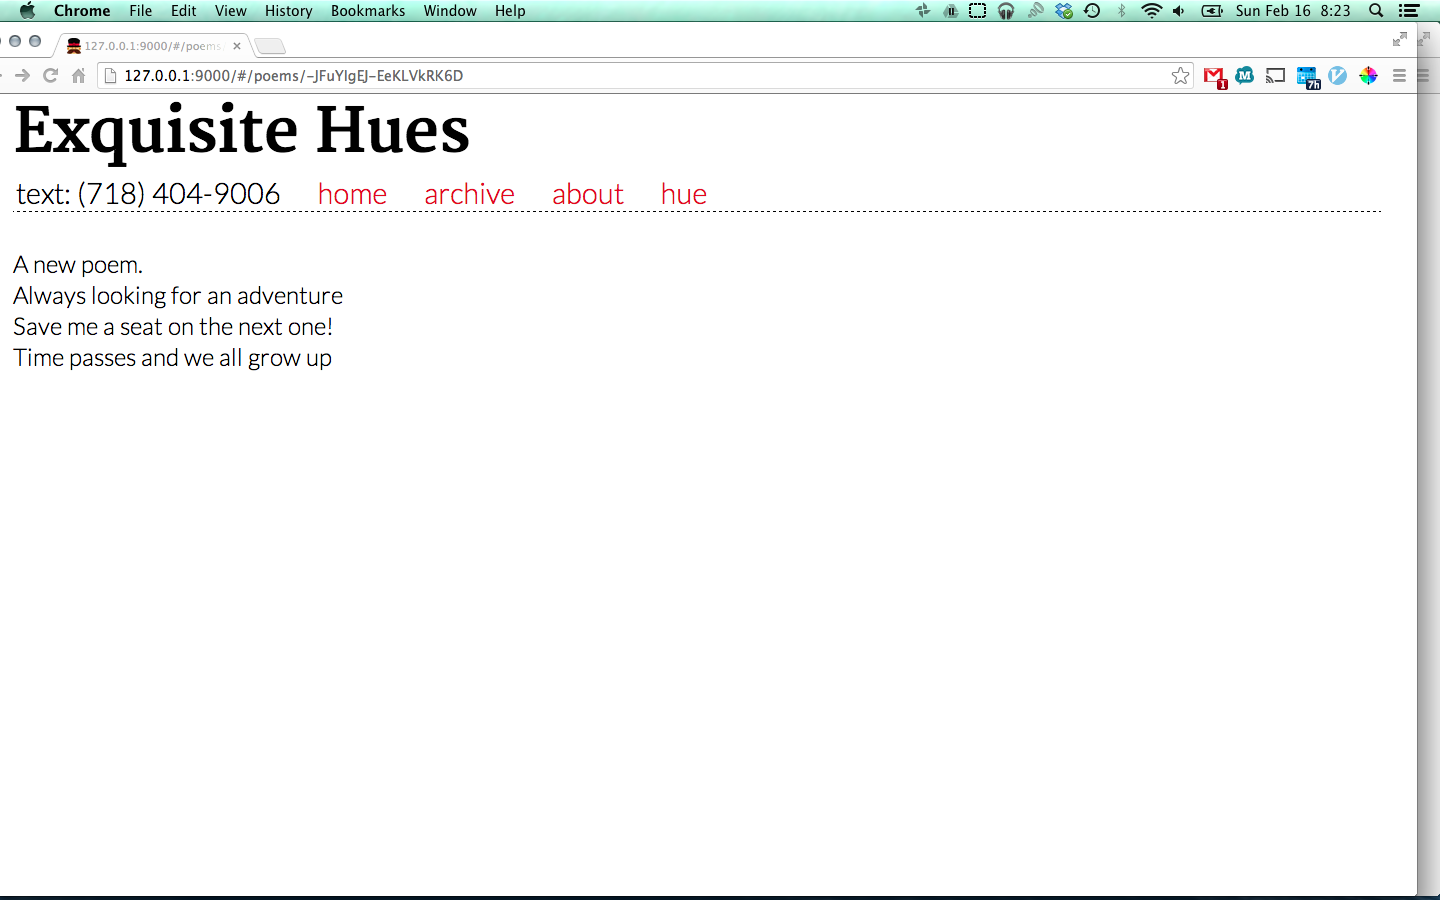
Task: Open the Help menu
Action: (510, 11)
